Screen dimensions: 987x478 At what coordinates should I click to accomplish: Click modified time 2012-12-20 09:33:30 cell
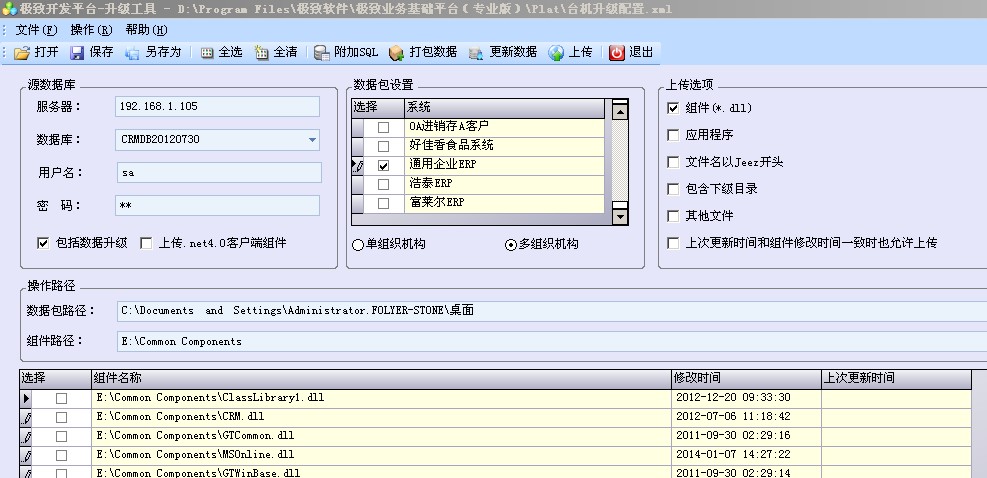(x=747, y=398)
